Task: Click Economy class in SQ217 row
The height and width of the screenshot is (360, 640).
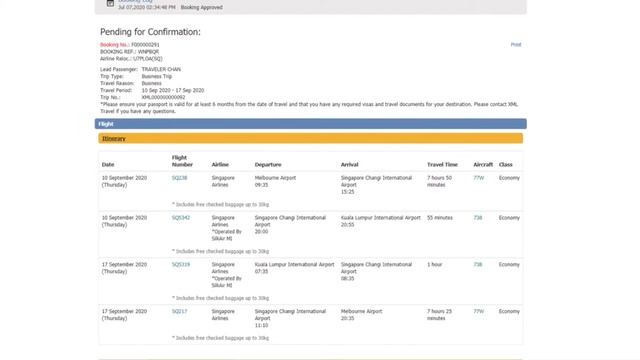Action: [x=509, y=311]
